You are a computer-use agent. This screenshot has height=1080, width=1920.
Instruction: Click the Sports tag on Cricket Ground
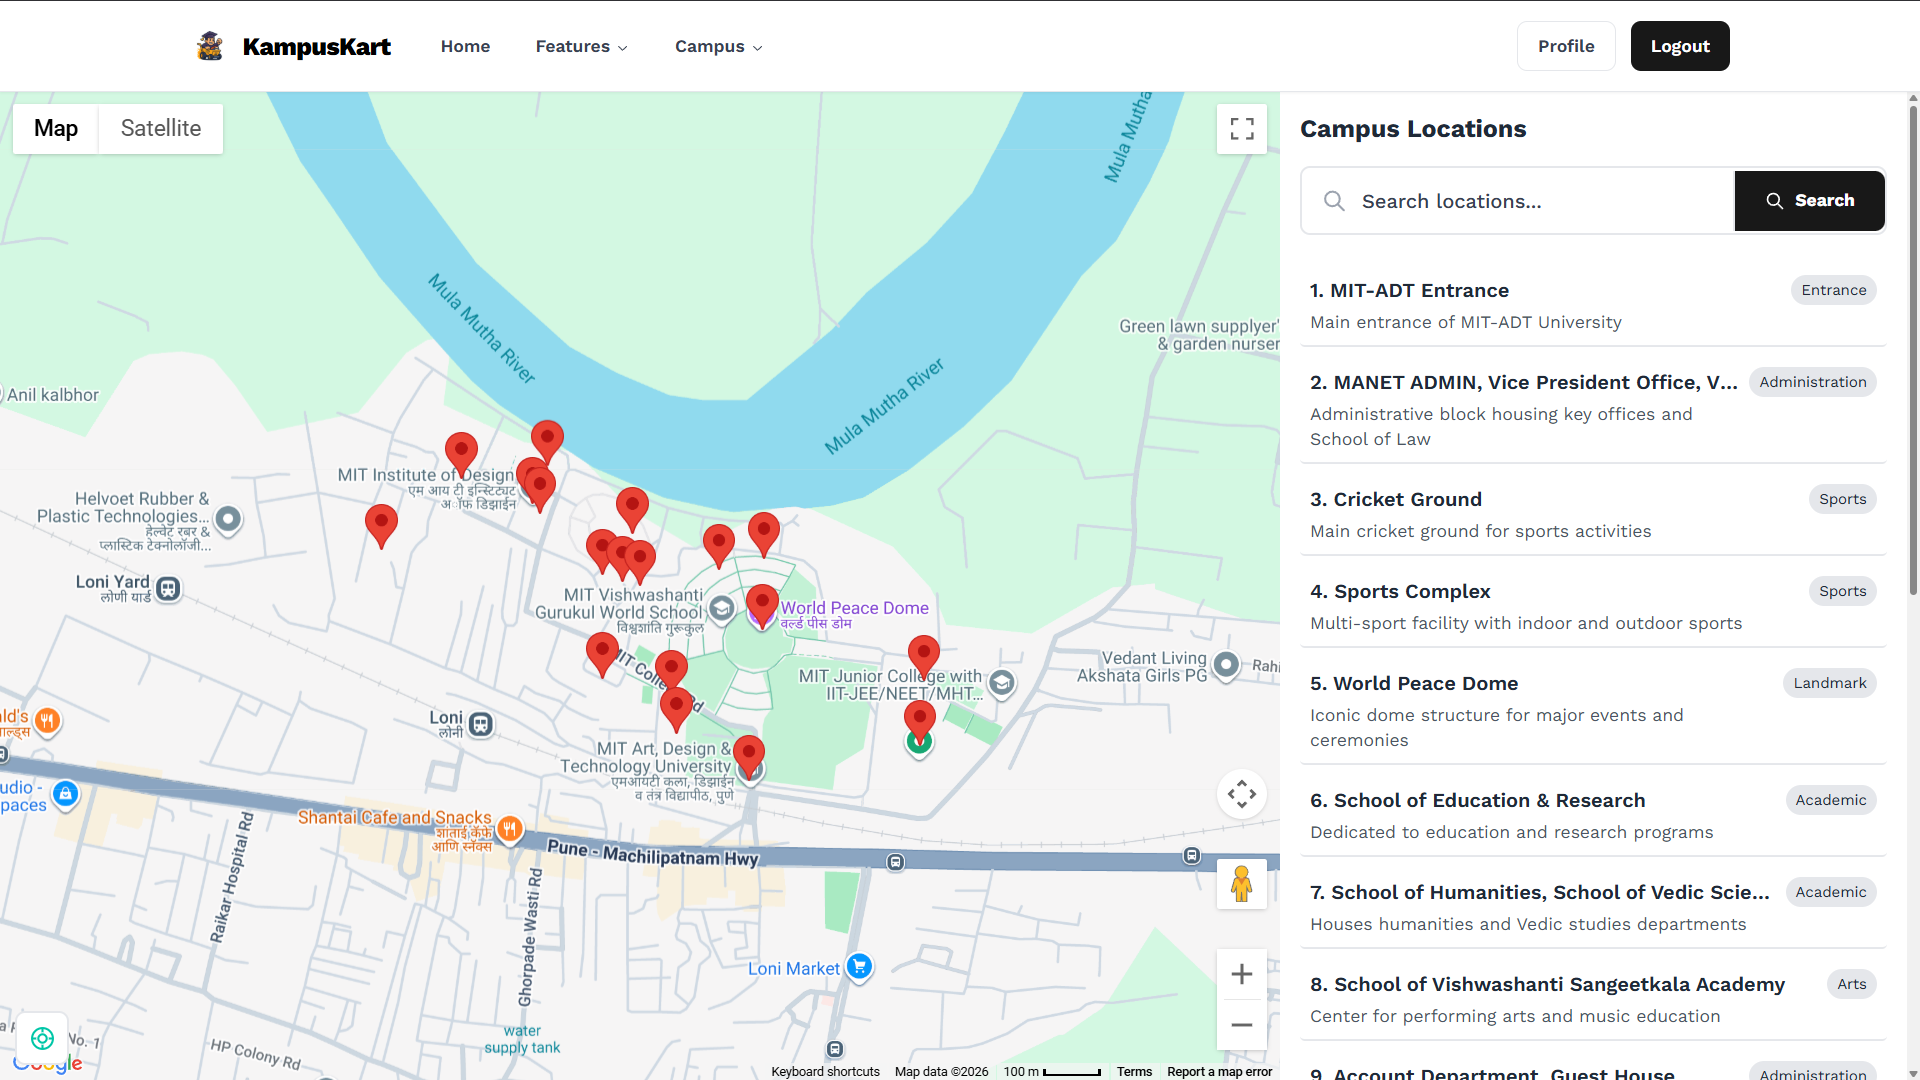[x=1843, y=499]
